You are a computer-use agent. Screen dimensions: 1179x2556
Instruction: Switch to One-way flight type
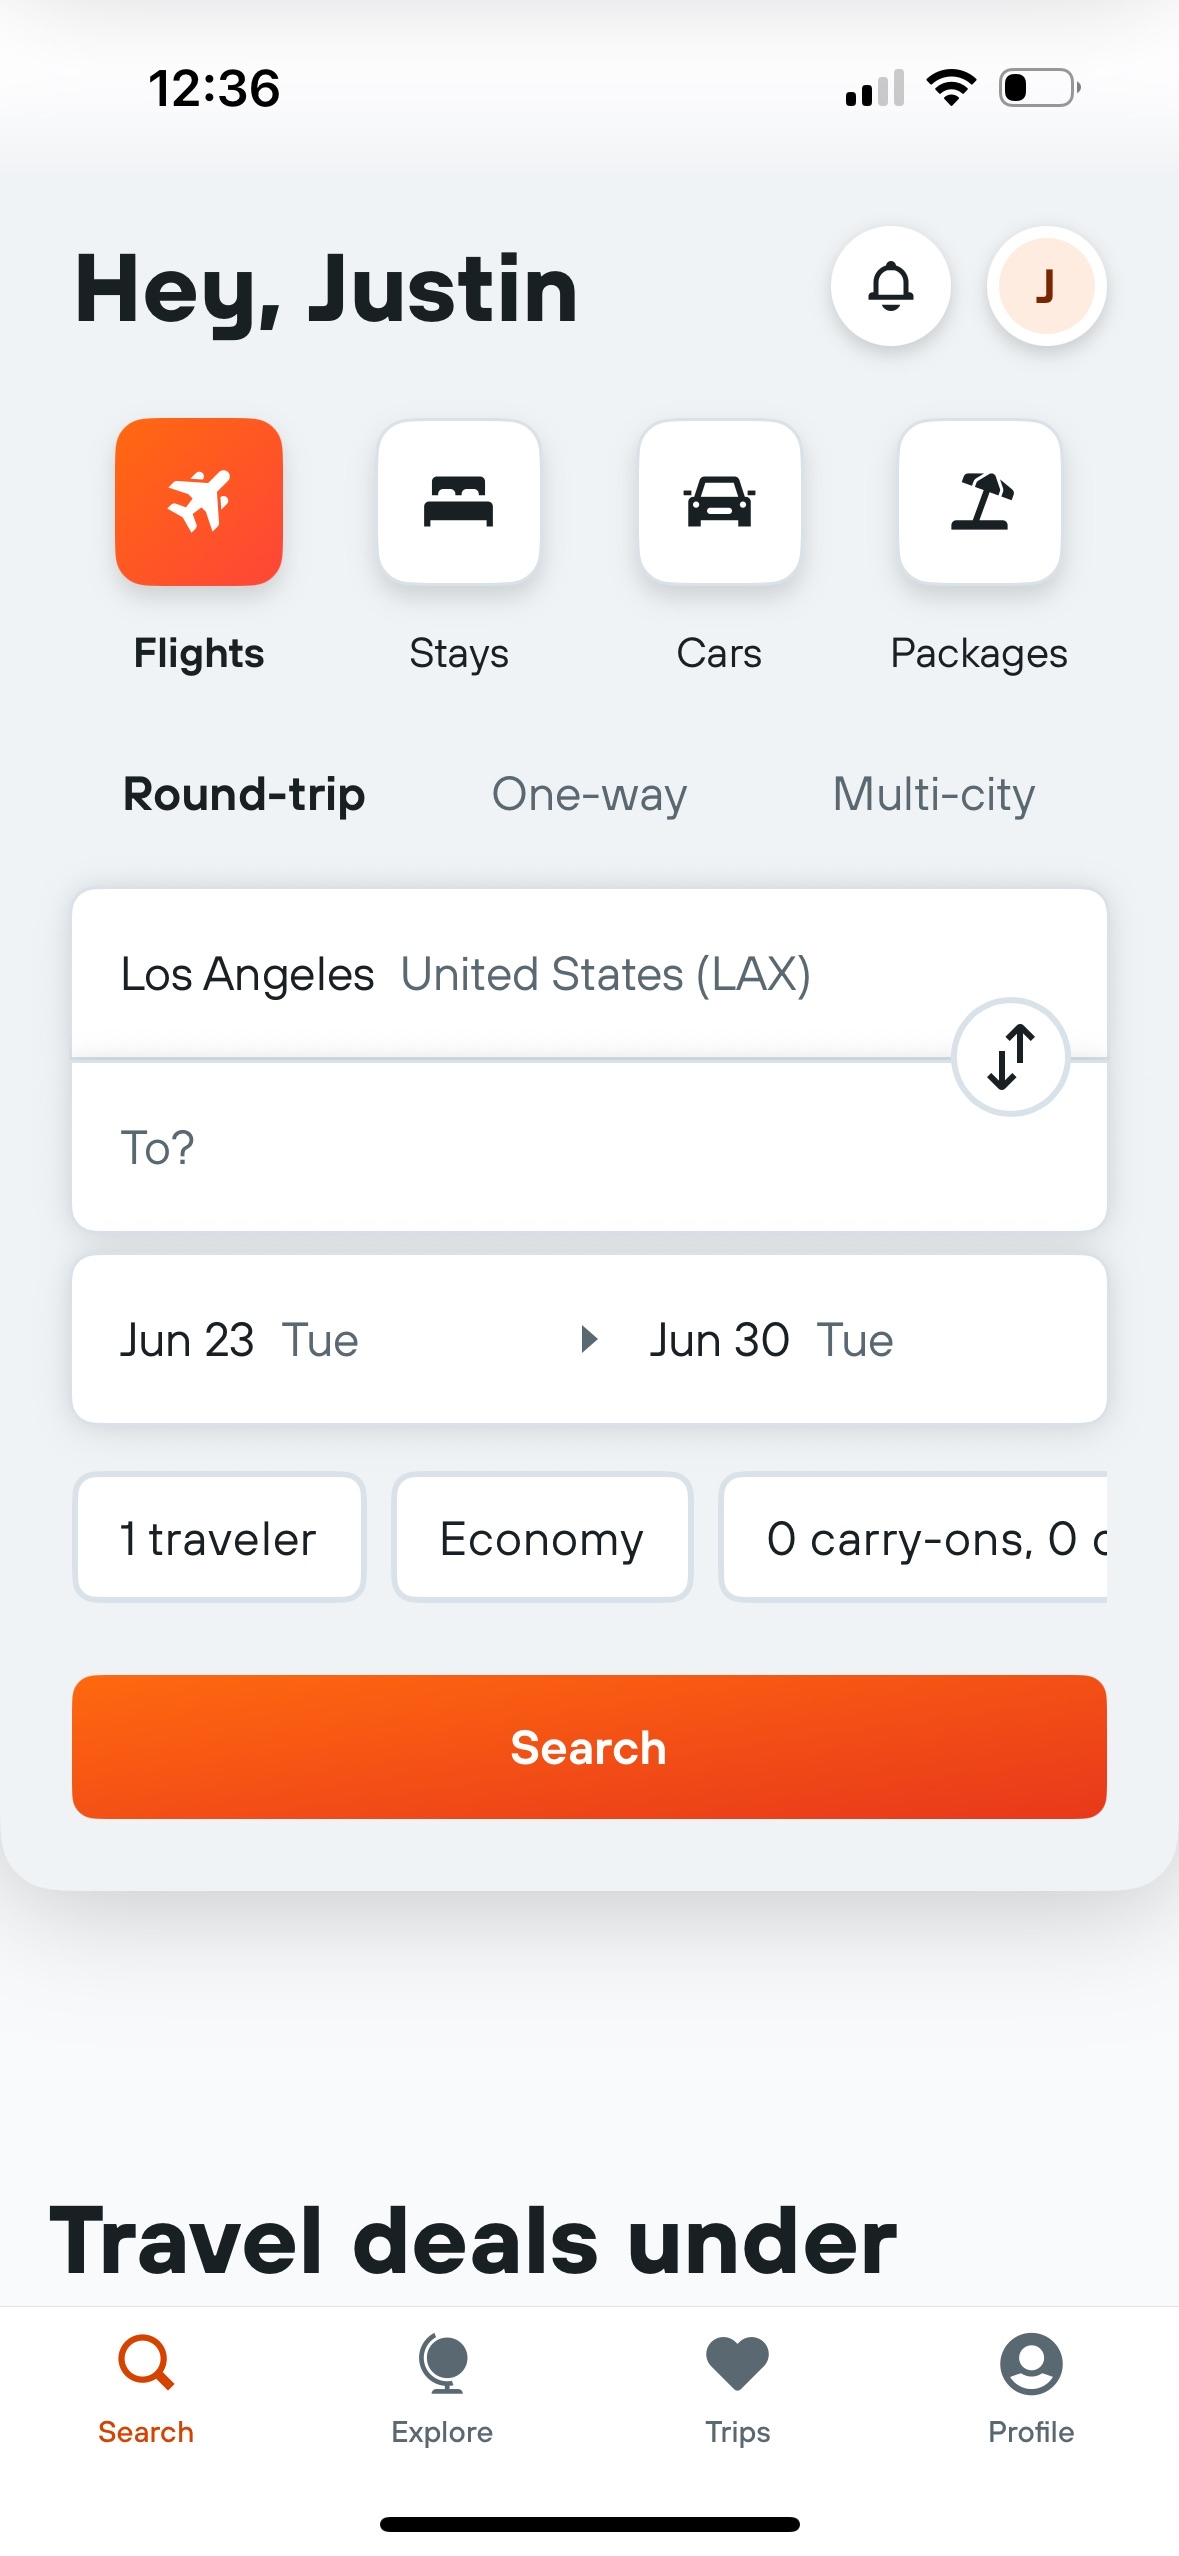tap(589, 795)
